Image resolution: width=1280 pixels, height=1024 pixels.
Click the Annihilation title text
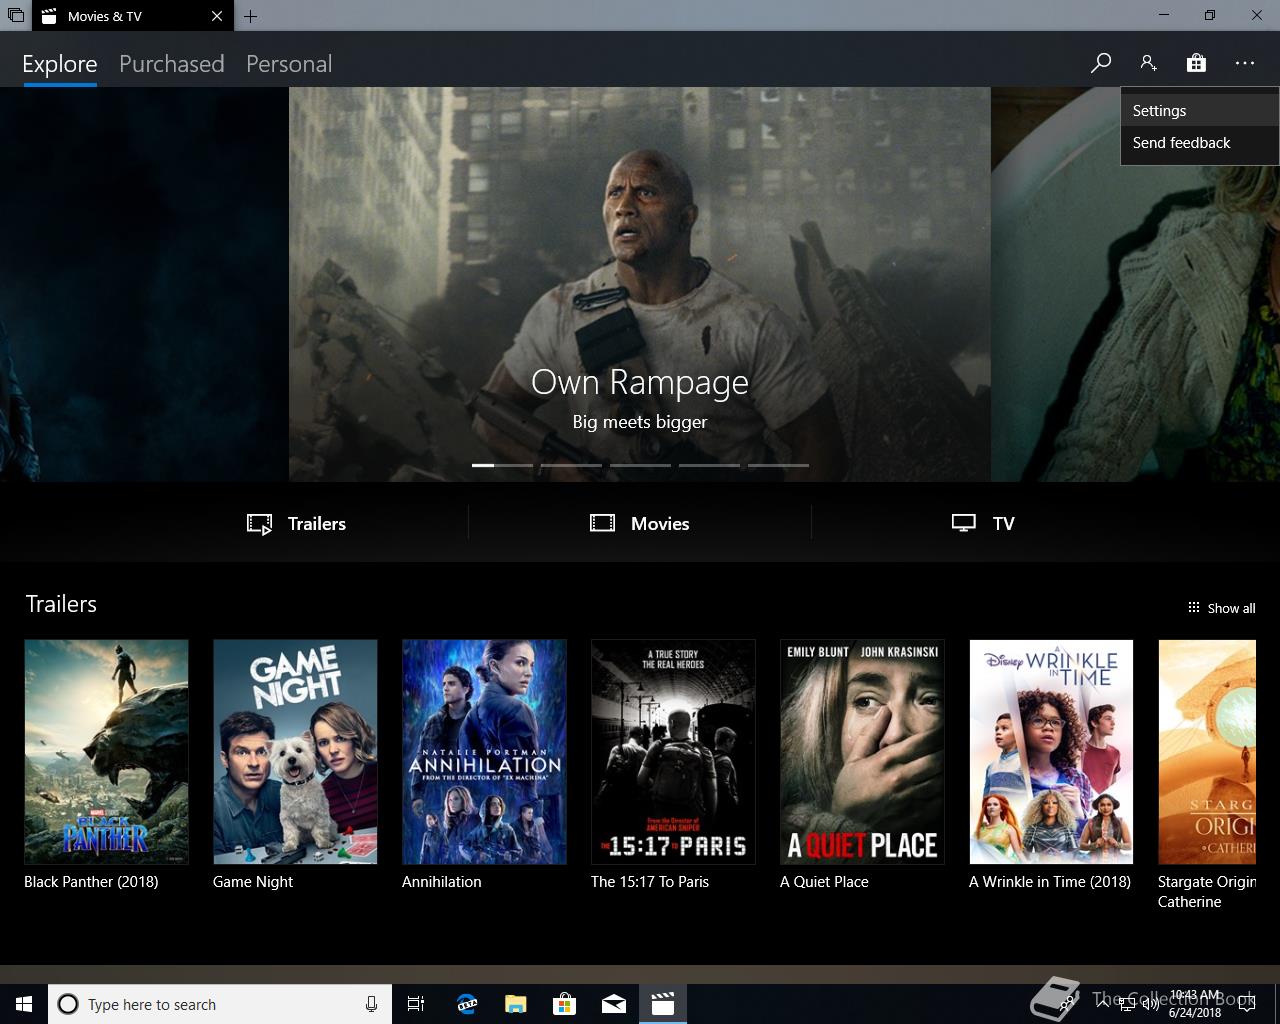[442, 882]
